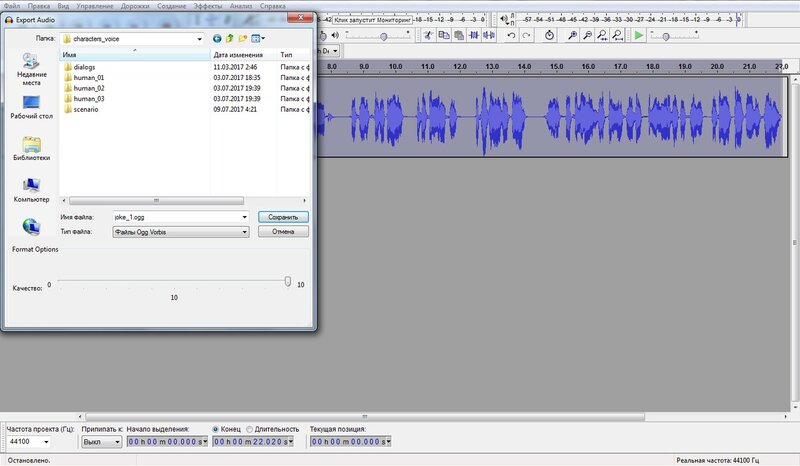
Task: Select the Конец radio button
Action: pos(214,429)
